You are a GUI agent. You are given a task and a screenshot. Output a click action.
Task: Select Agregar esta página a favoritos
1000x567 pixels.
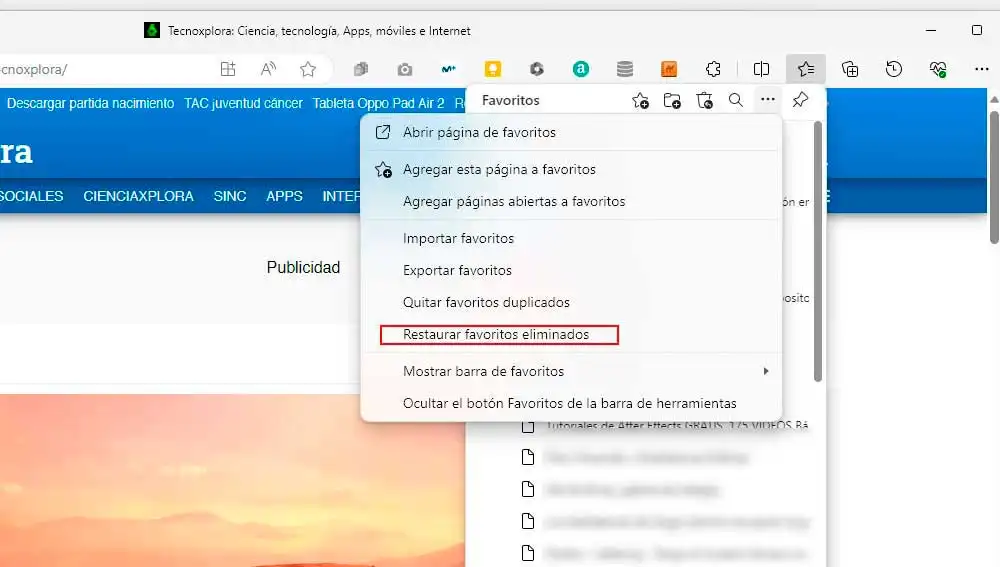click(571, 169)
